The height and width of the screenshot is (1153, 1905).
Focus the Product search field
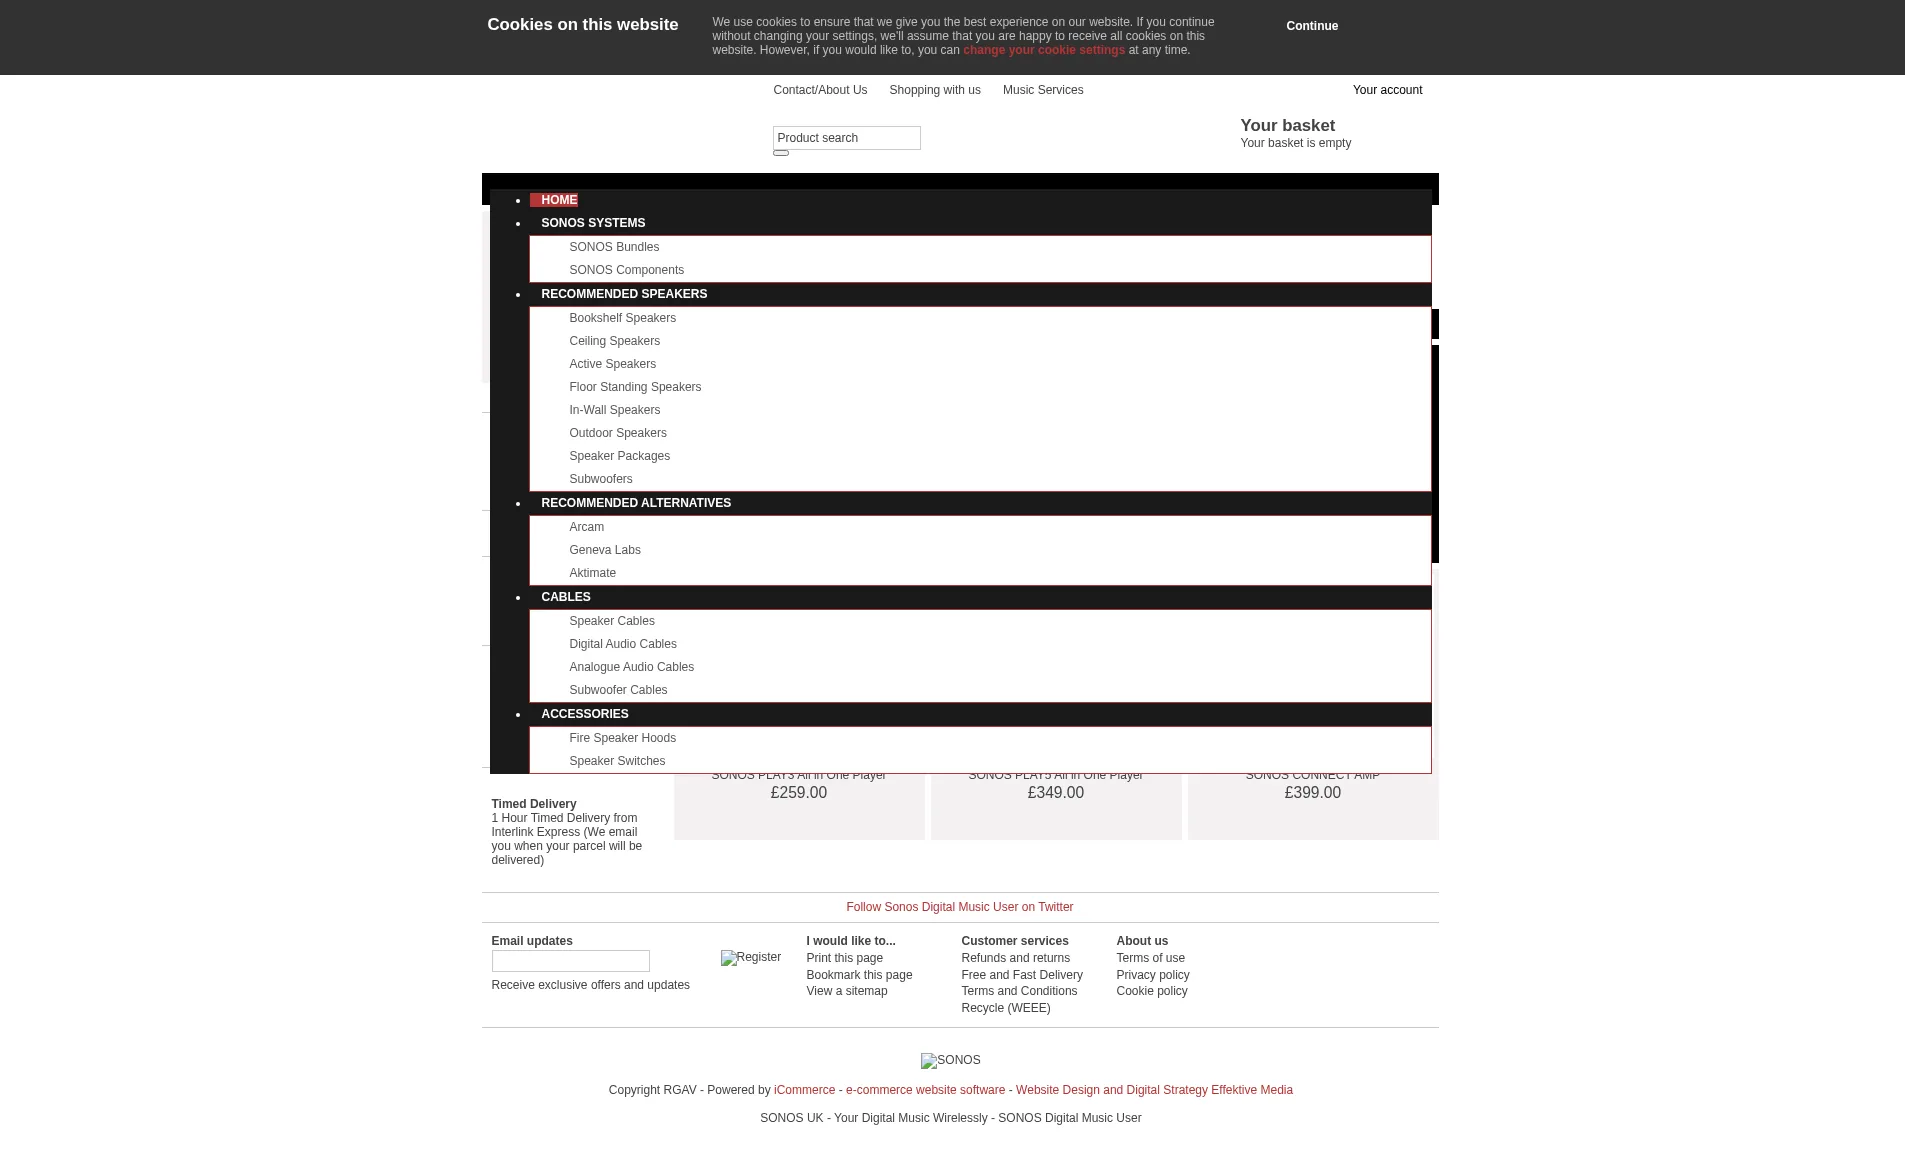point(846,138)
